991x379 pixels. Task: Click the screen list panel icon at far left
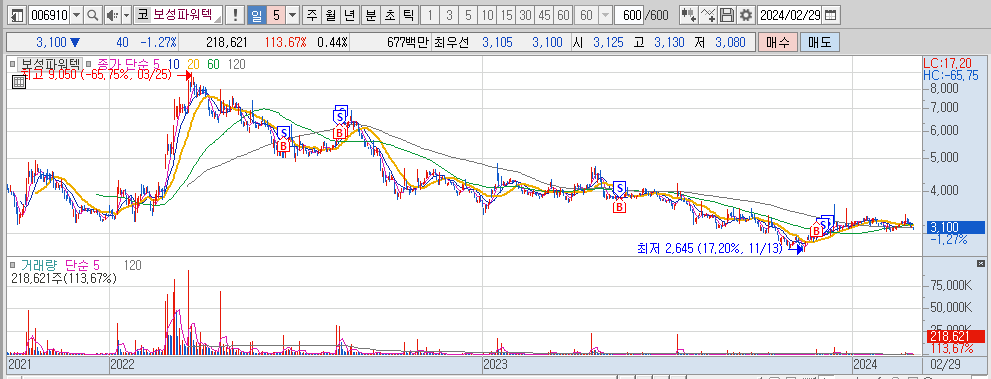coord(18,15)
